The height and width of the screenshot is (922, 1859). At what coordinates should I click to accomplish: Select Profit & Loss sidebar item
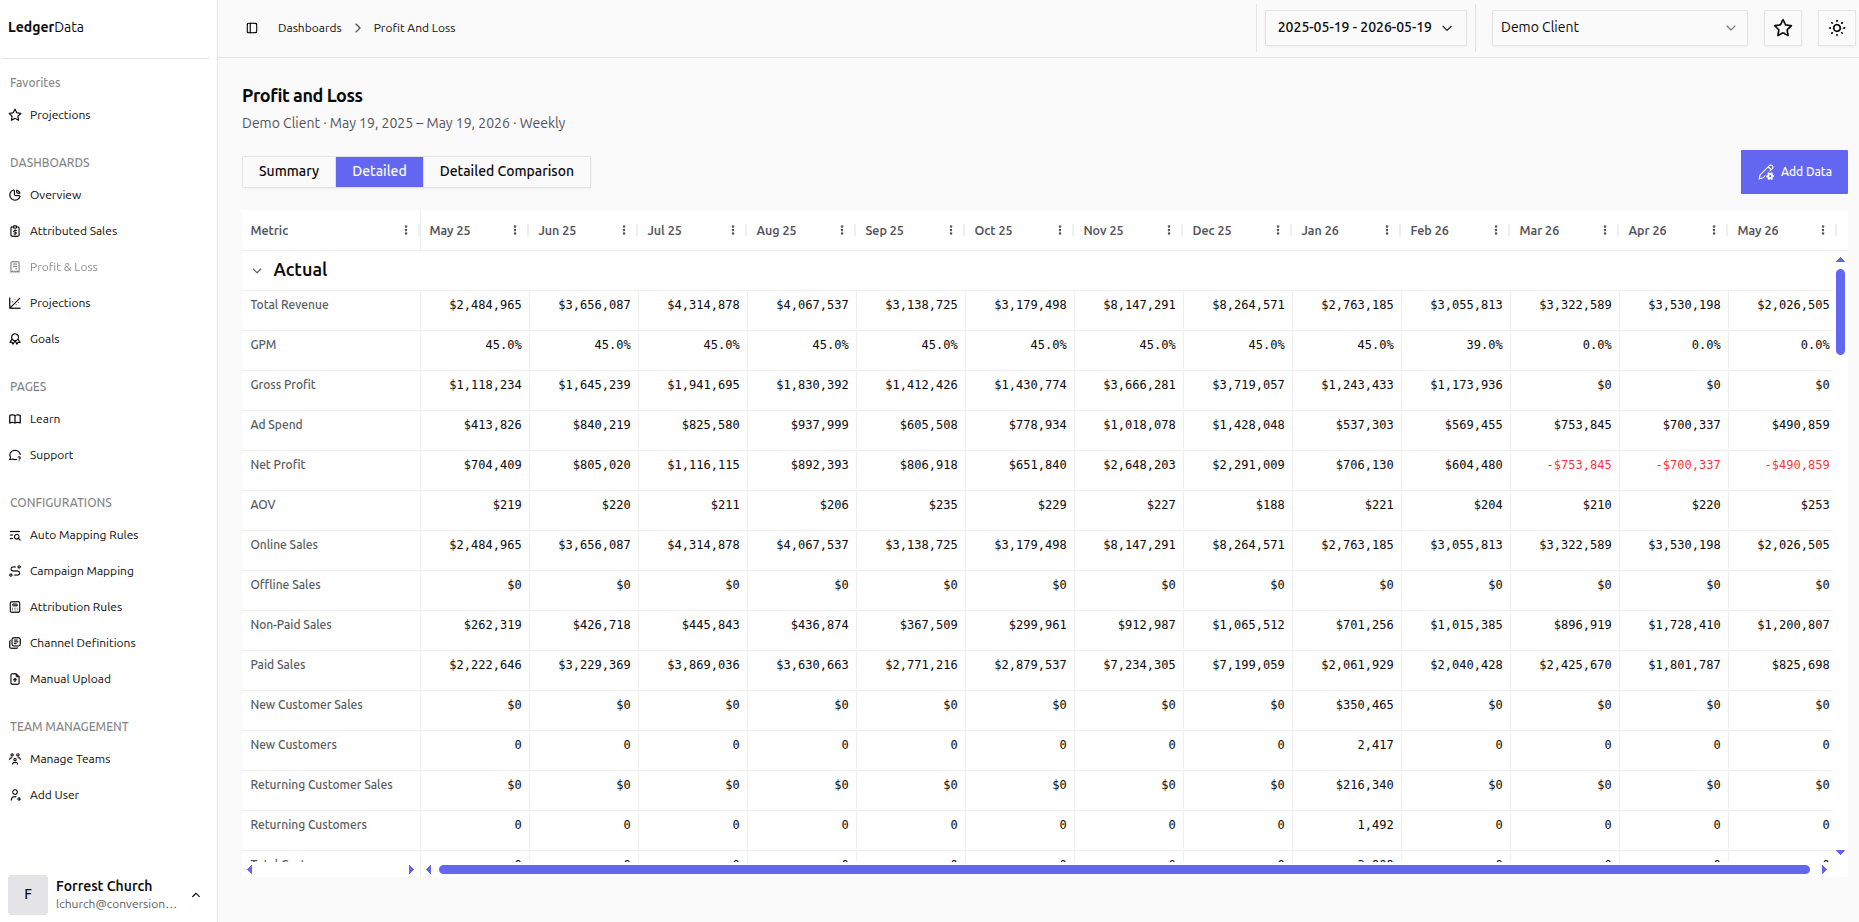coord(63,267)
